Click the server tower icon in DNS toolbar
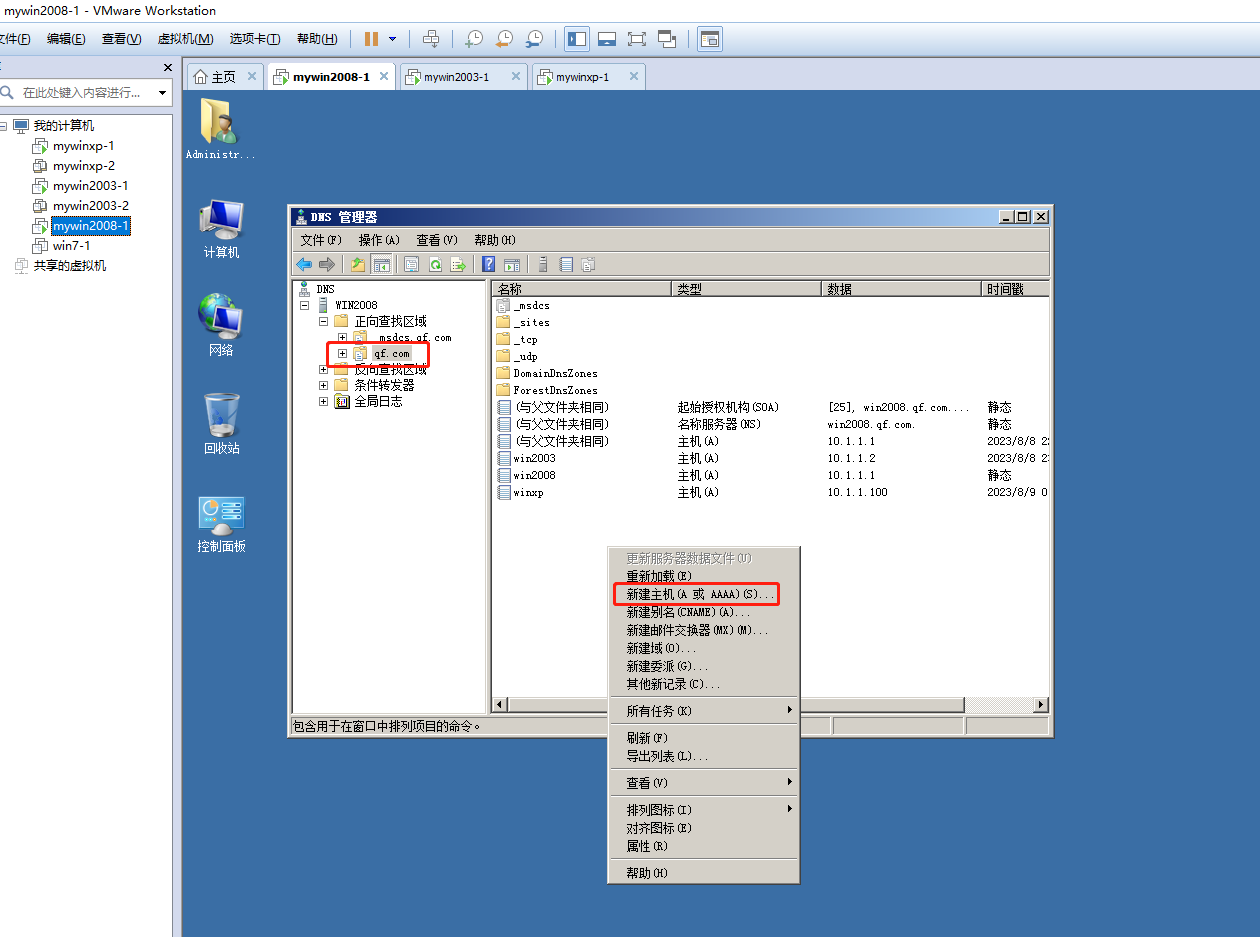This screenshot has height=937, width=1260. [543, 264]
